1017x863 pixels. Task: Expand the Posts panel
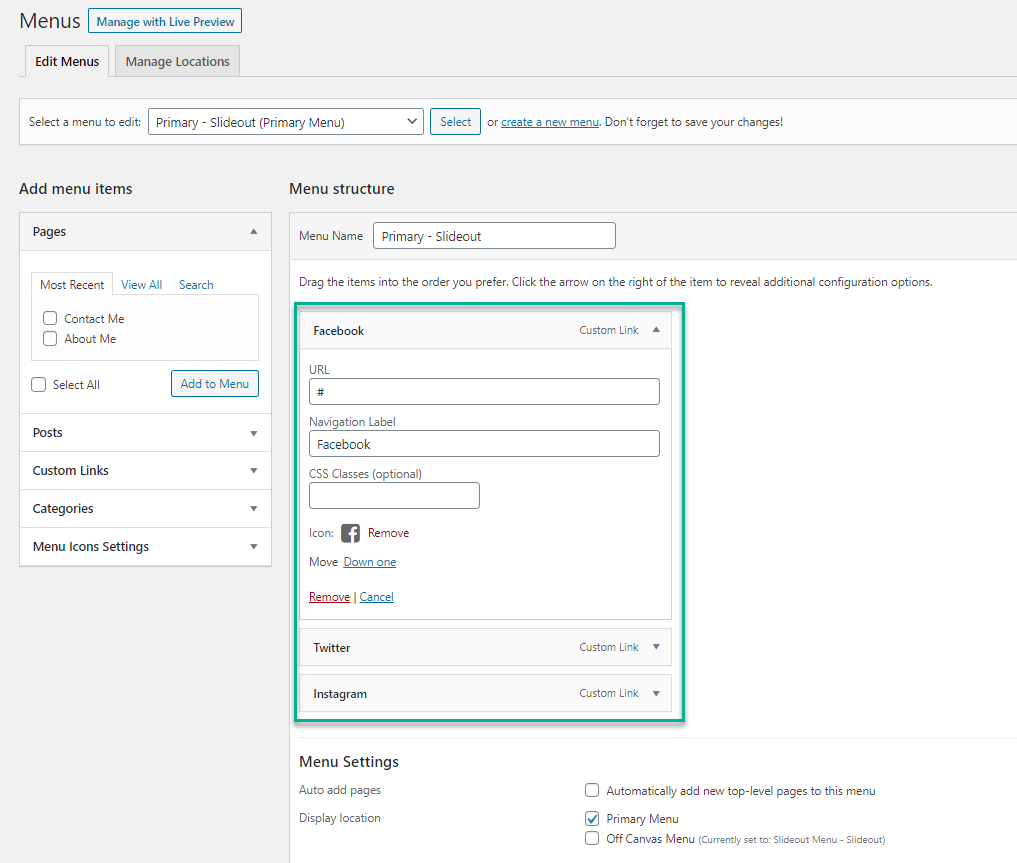(254, 433)
